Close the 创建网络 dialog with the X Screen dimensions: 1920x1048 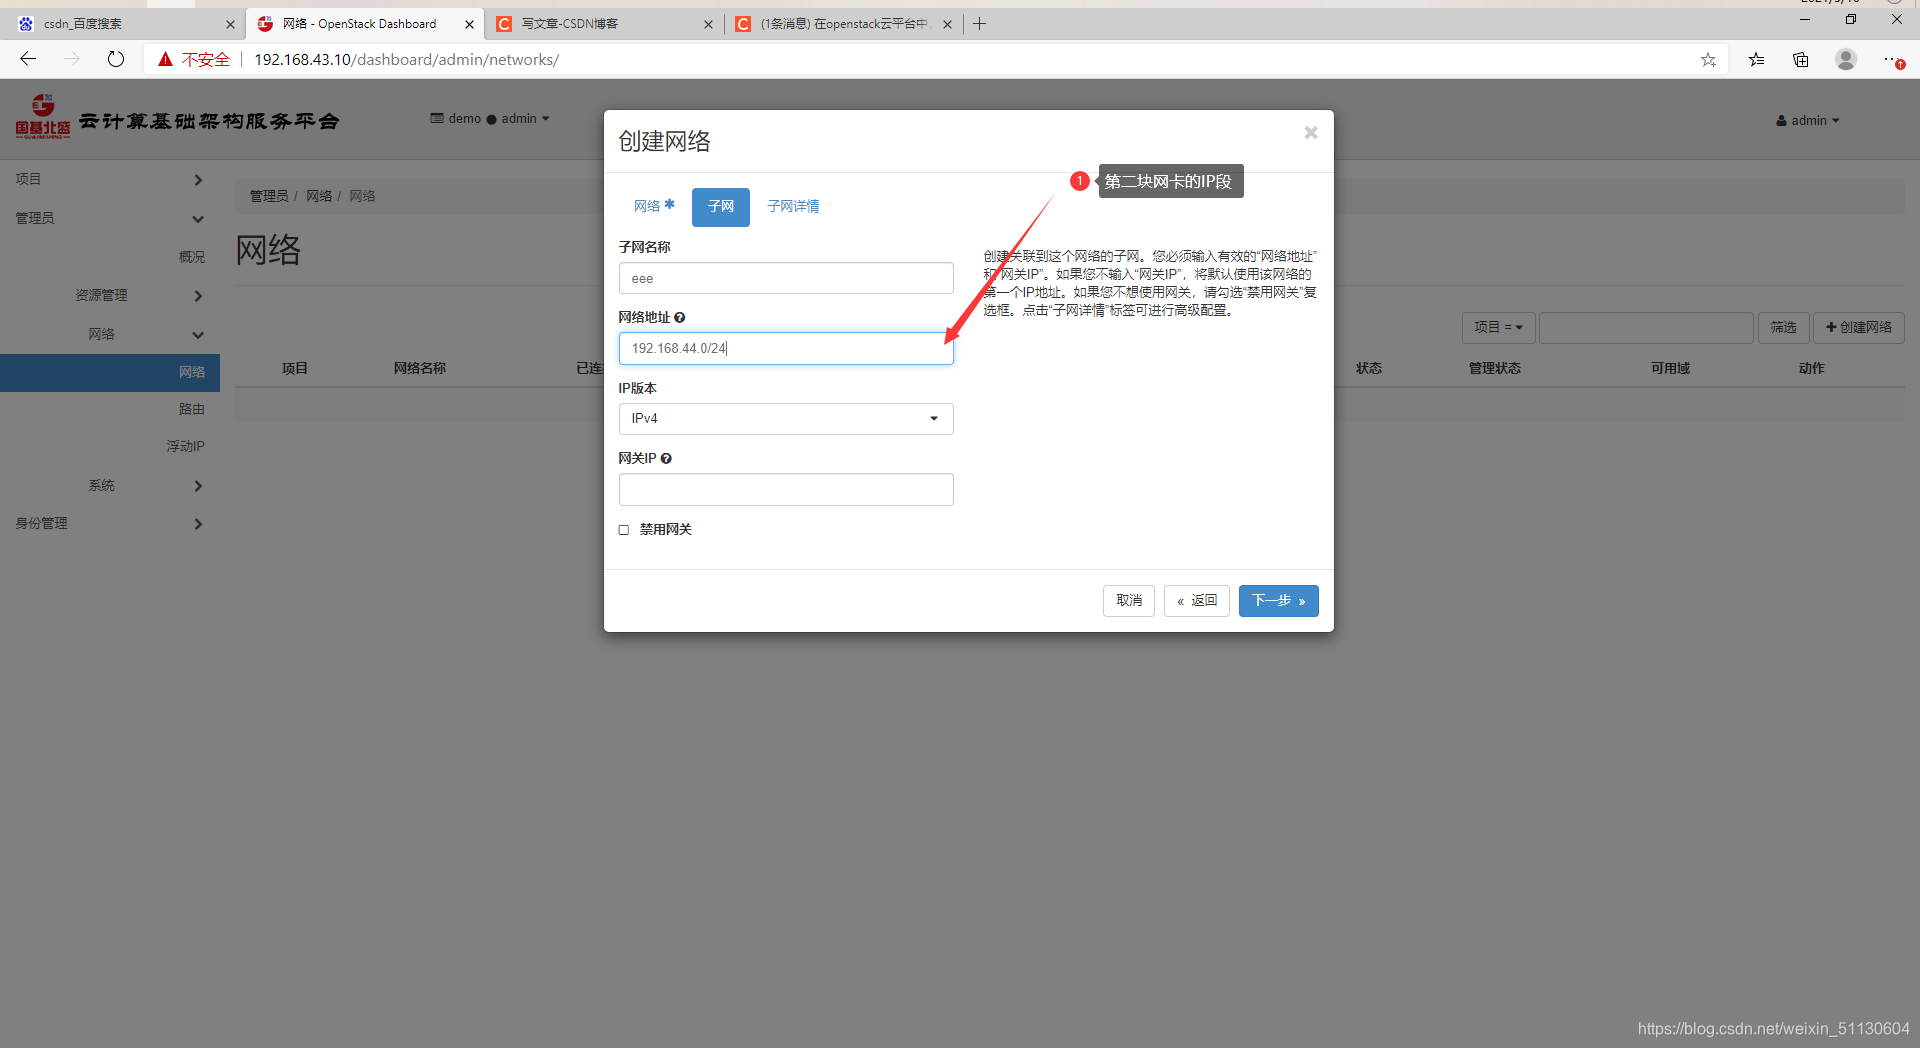1310,133
